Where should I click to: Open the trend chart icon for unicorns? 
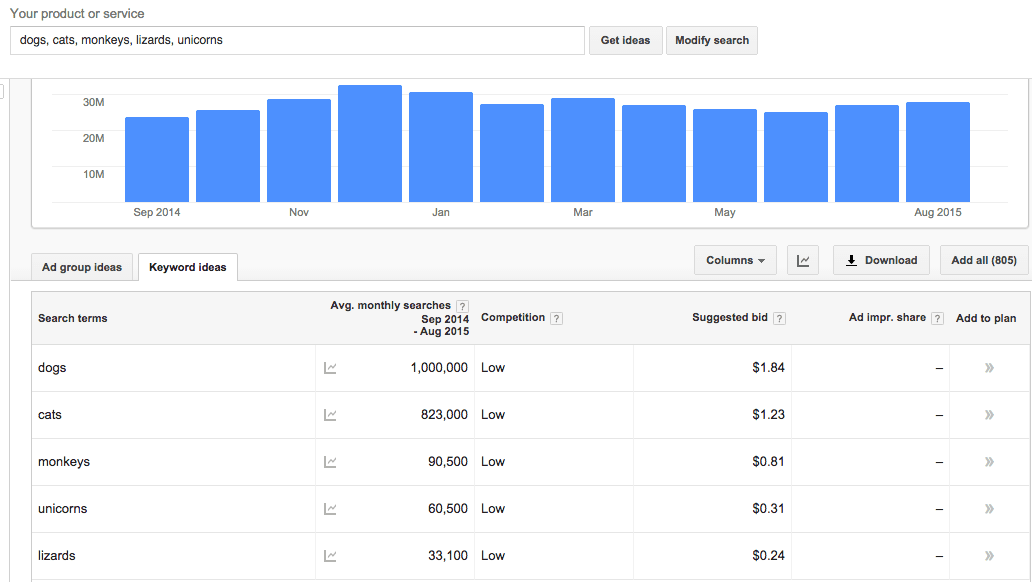point(330,509)
